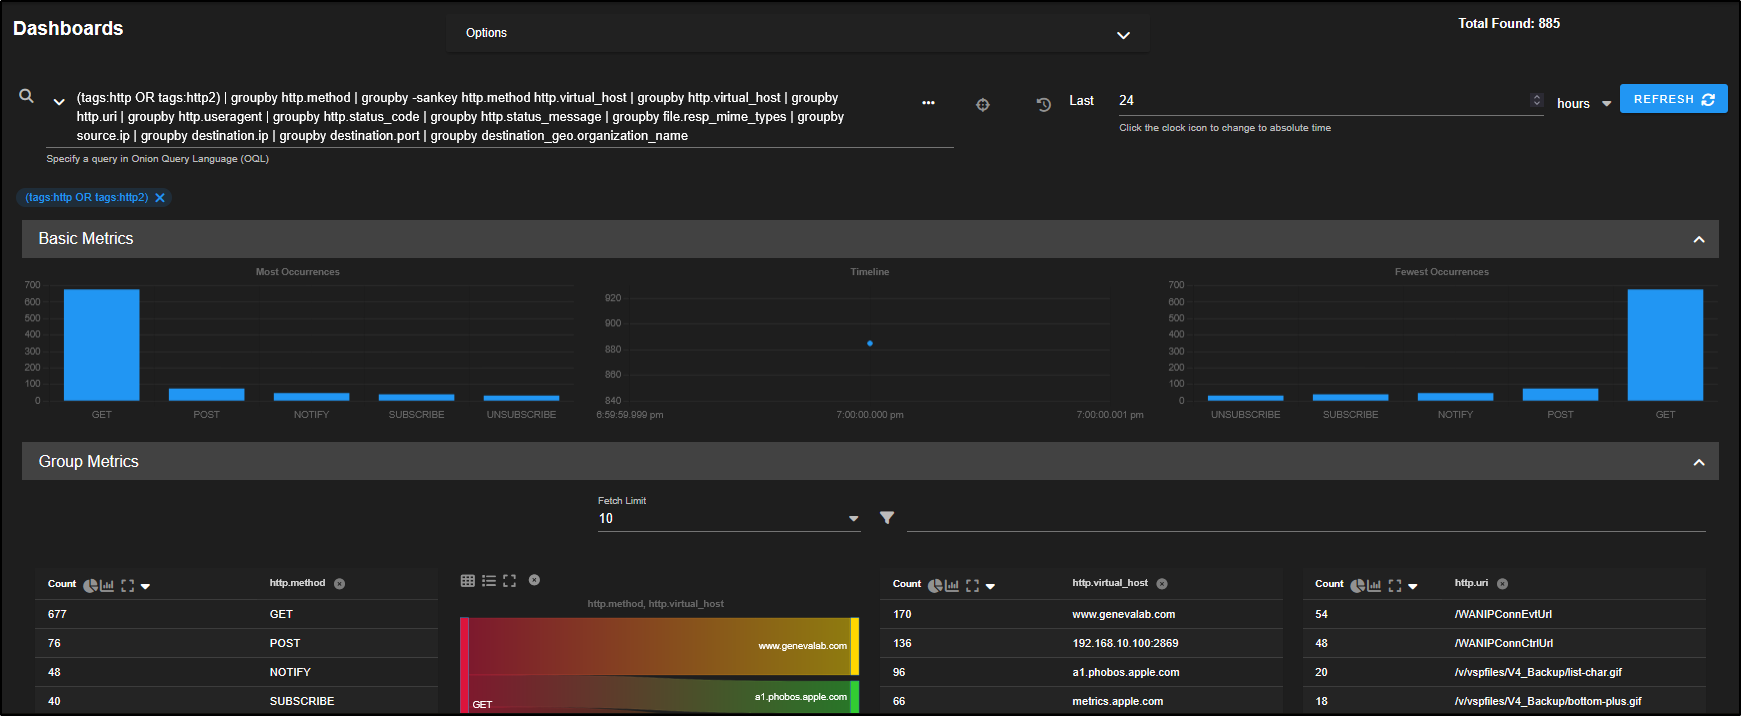Click the www.genevalab.com virtual host entry
This screenshot has height=716, width=1741.
[x=1123, y=614]
